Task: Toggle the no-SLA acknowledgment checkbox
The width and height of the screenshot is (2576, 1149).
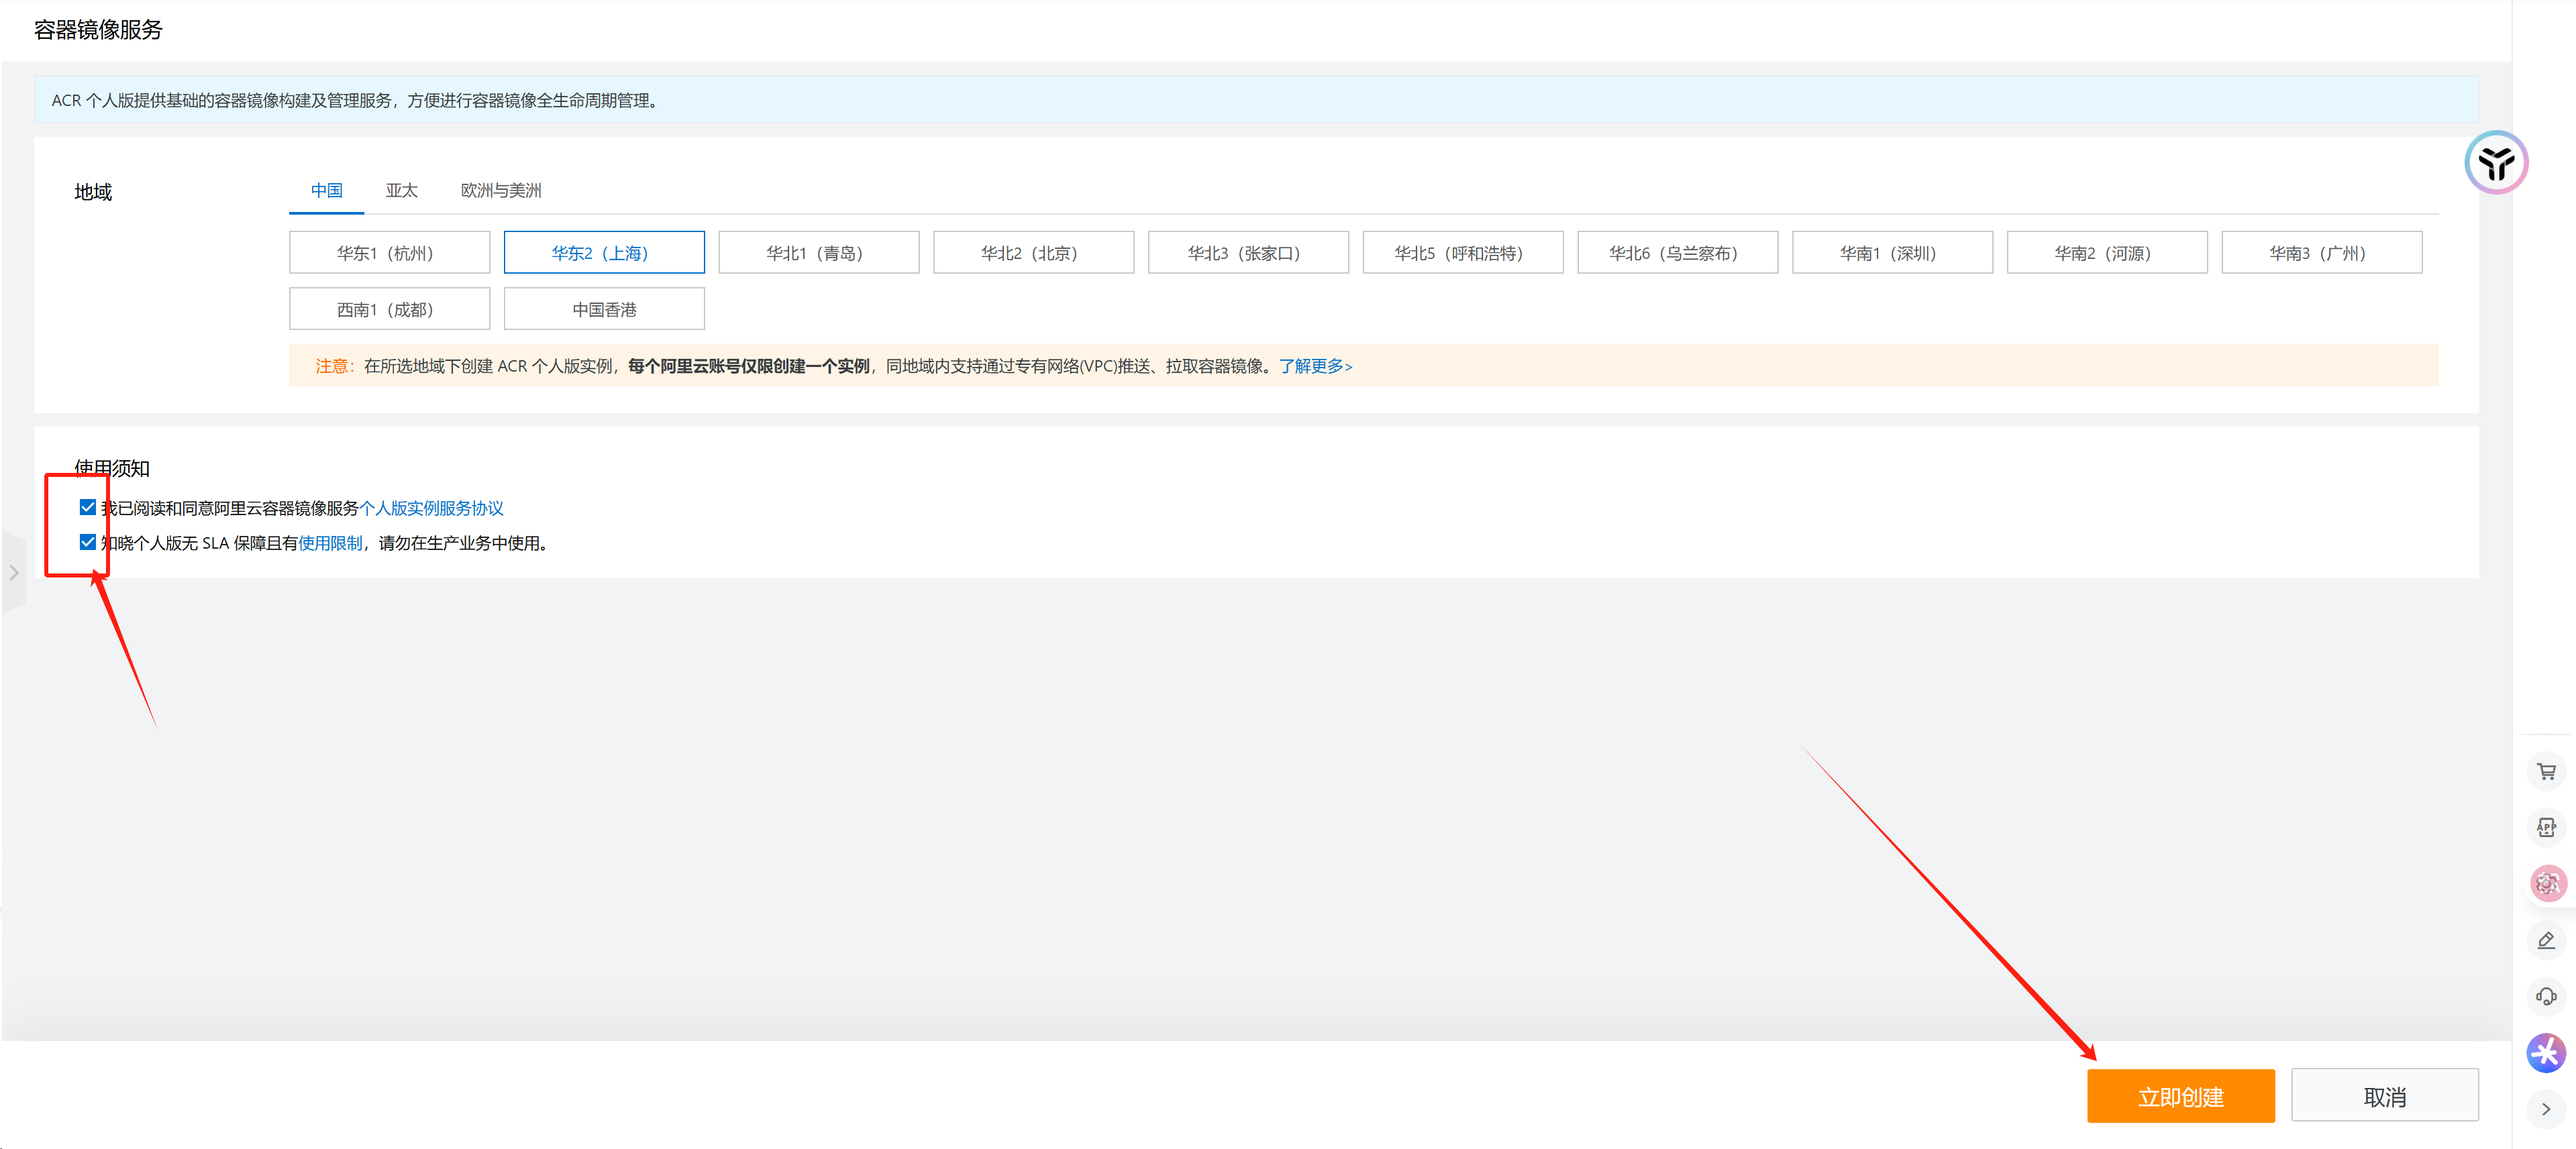Action: [x=88, y=543]
